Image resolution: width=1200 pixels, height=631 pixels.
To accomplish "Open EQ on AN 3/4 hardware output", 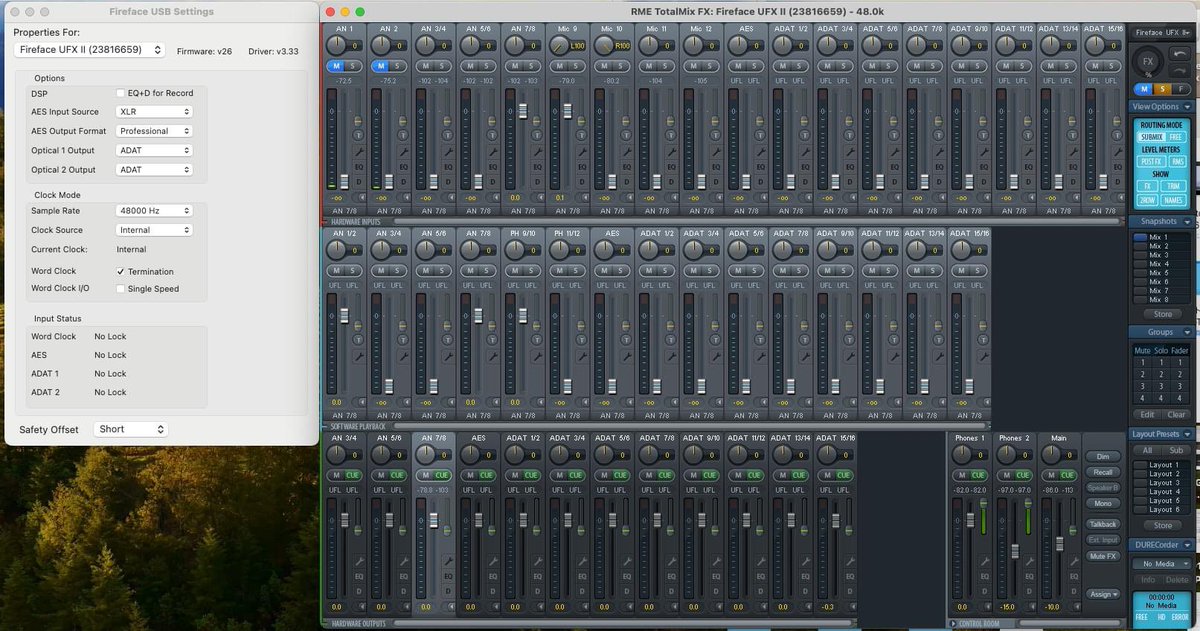I will pyautogui.click(x=360, y=576).
